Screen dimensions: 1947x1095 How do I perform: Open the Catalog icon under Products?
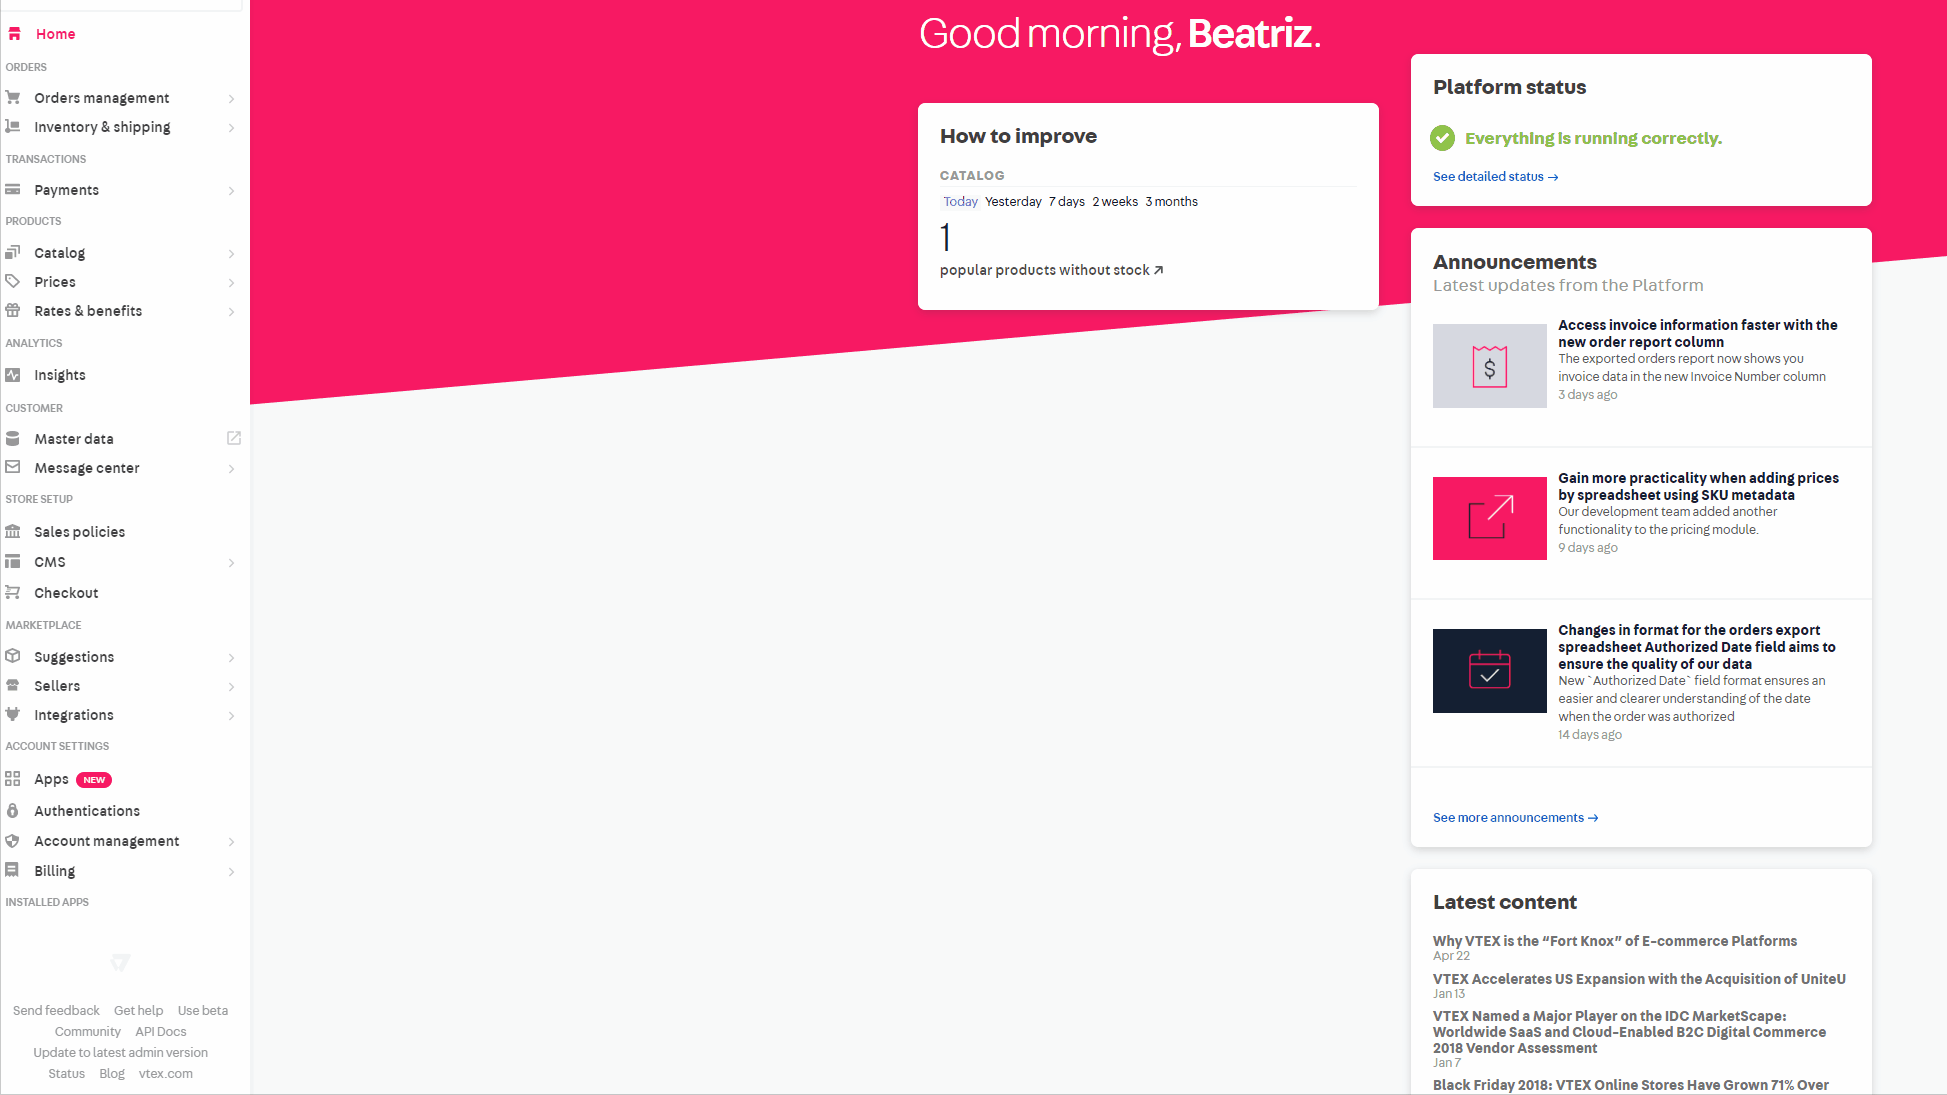pos(13,252)
